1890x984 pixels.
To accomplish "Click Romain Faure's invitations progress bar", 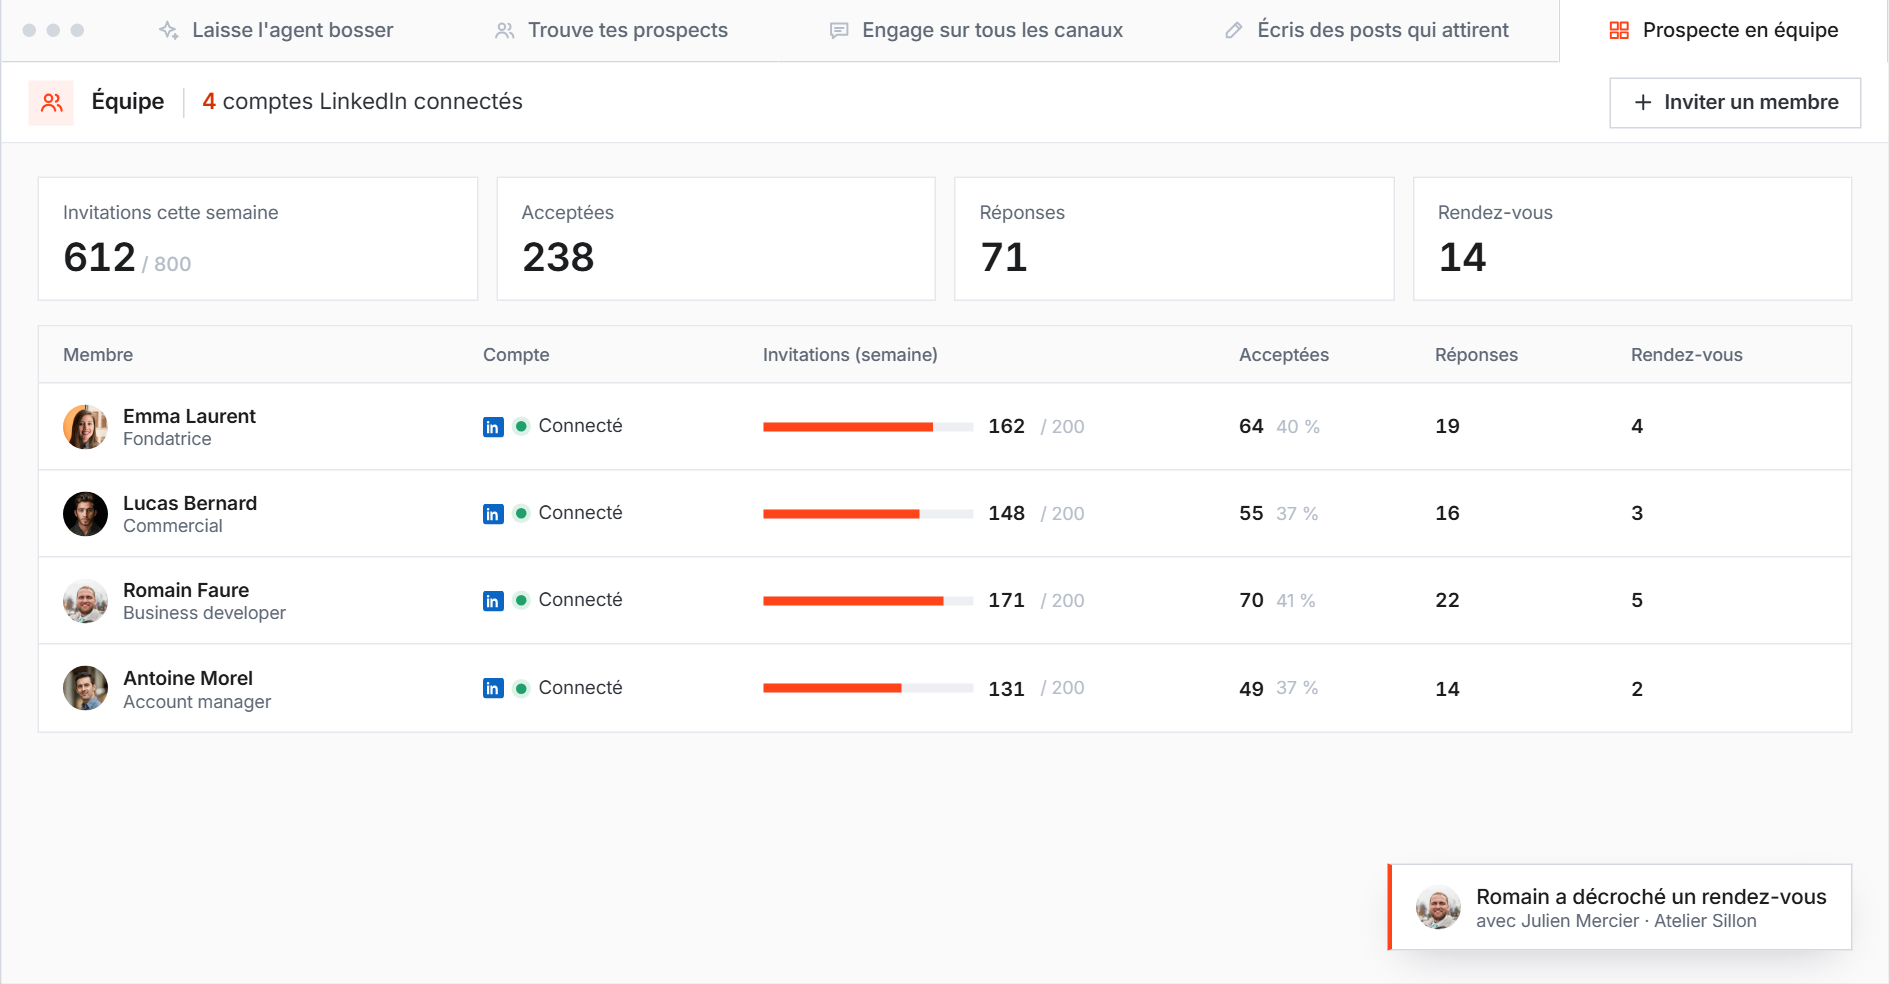I will 868,601.
